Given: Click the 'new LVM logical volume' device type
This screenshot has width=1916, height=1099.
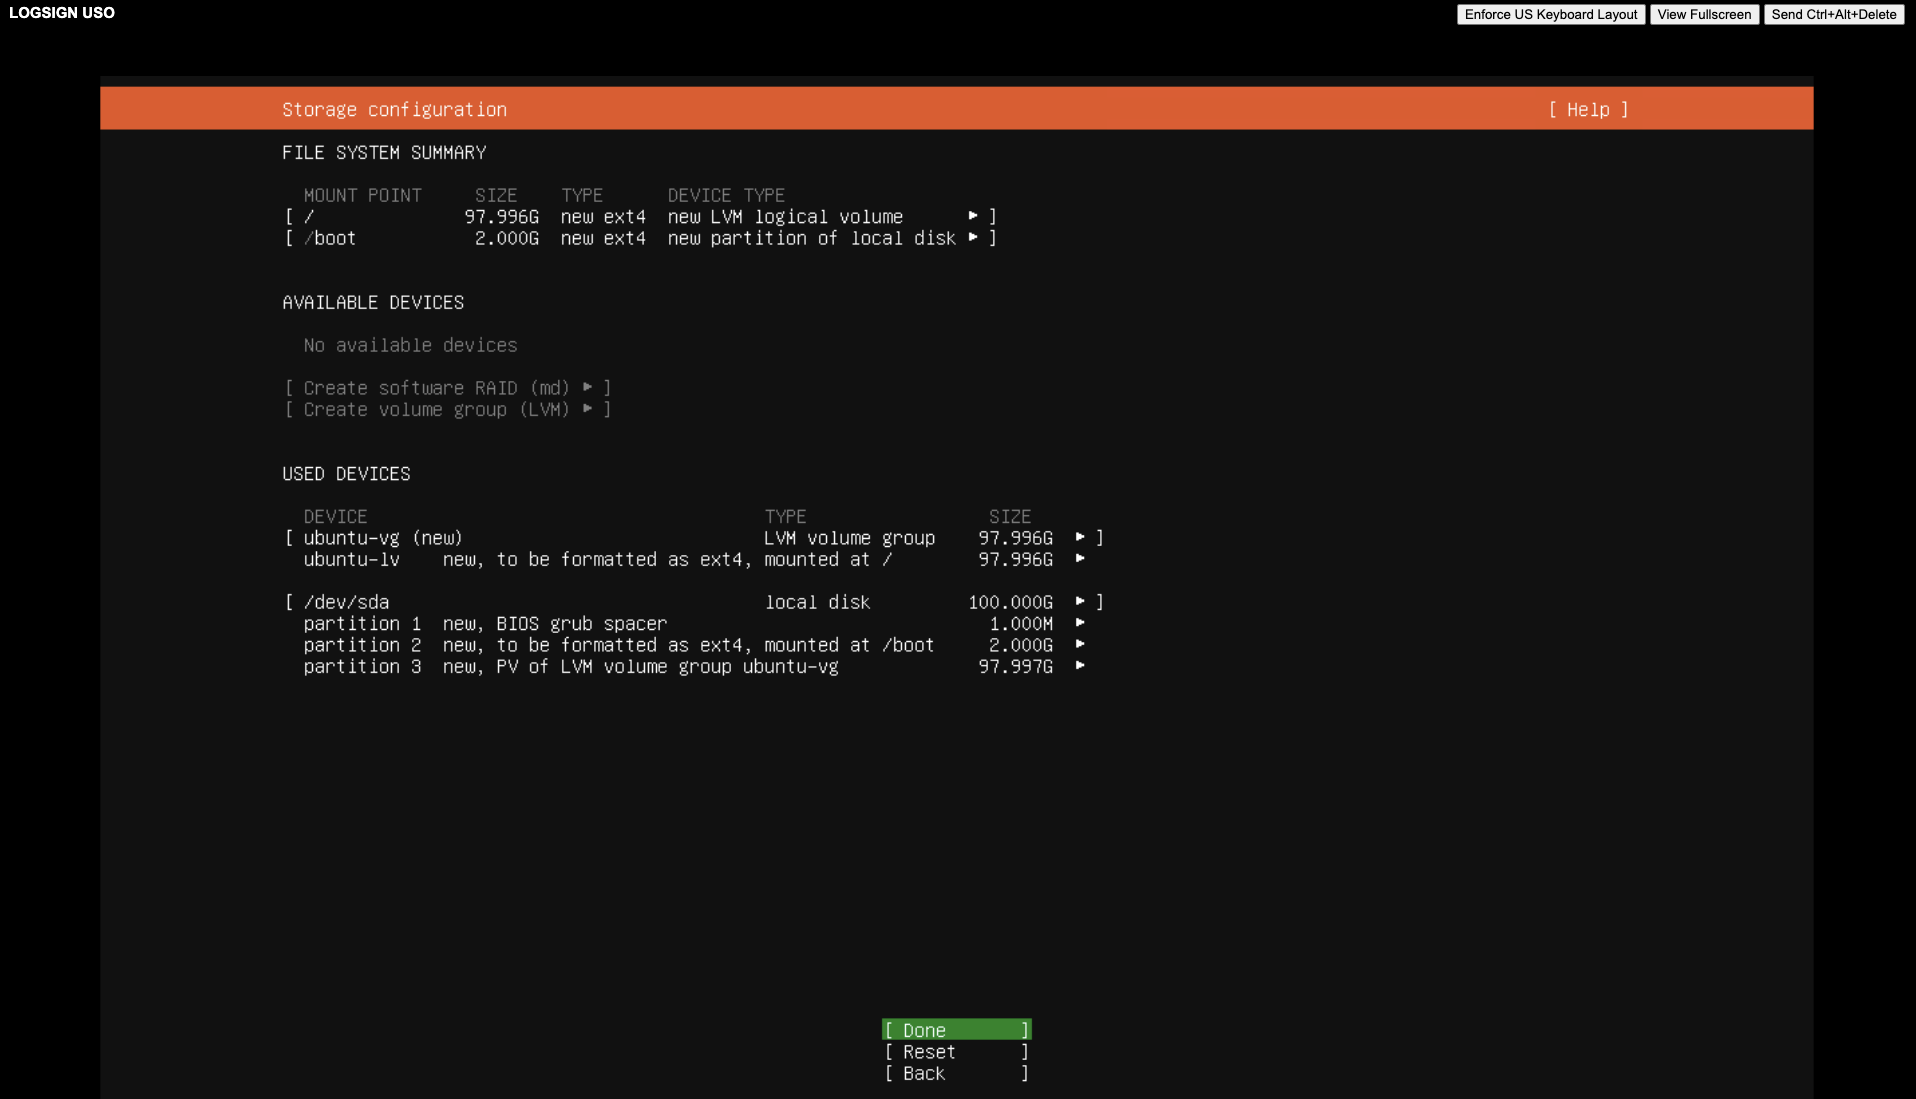Looking at the screenshot, I should click(785, 217).
